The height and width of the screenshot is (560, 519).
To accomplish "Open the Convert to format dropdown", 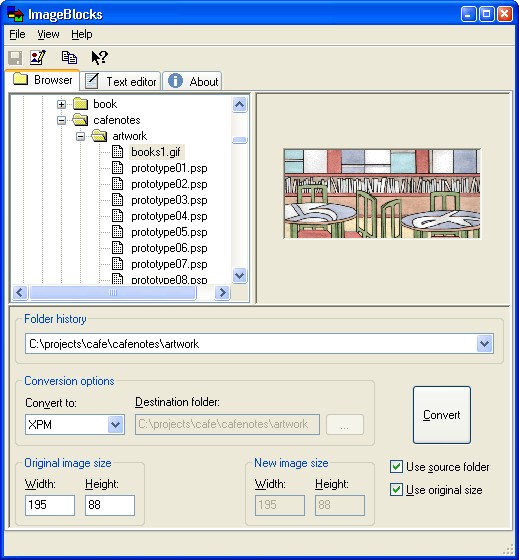I will (116, 425).
